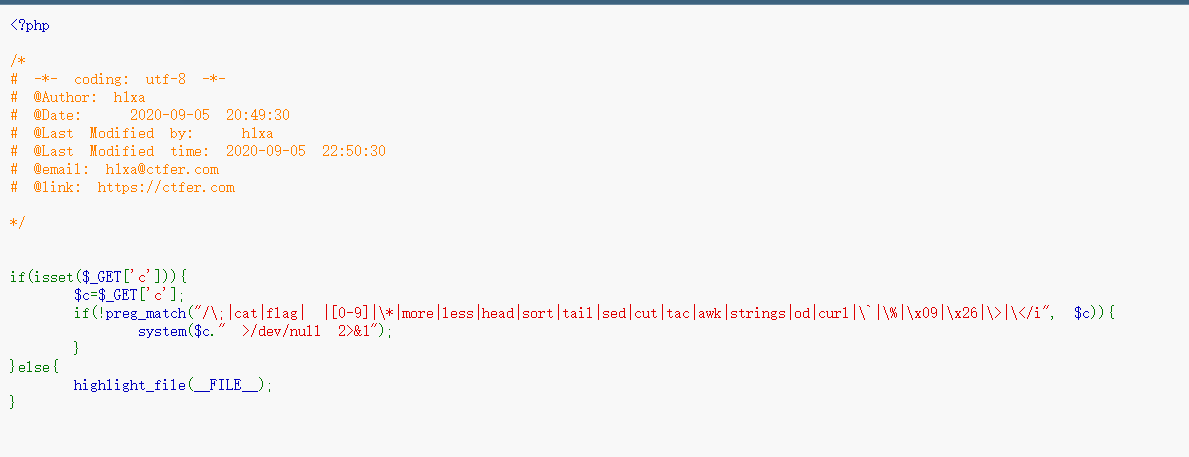Screen dimensions: 1189x457
Task: Click the $c=$_GET['c'] assignment
Action: 128,294
